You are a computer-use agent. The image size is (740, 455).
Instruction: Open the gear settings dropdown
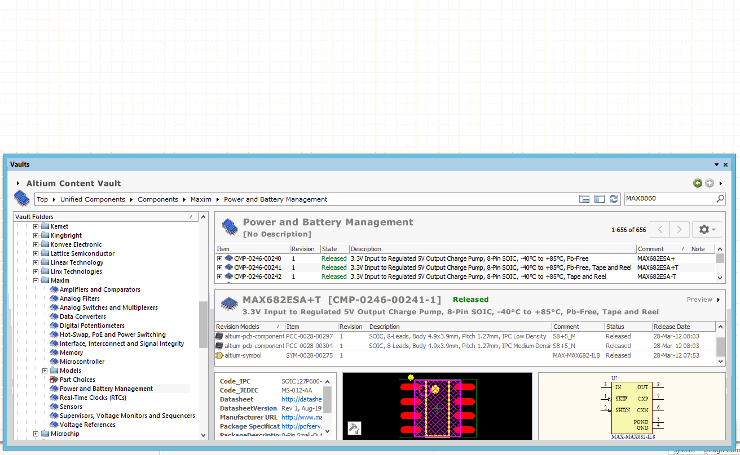(x=707, y=229)
